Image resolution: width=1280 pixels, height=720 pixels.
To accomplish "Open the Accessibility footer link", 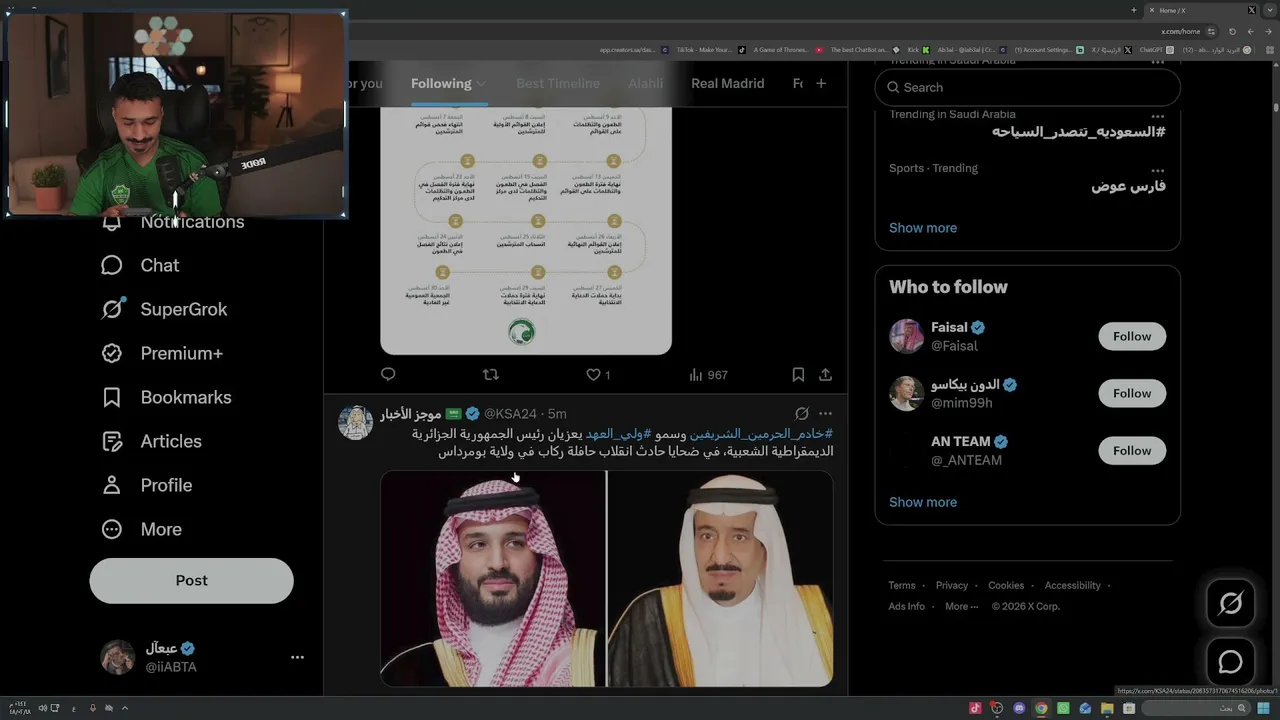I will (x=1073, y=585).
